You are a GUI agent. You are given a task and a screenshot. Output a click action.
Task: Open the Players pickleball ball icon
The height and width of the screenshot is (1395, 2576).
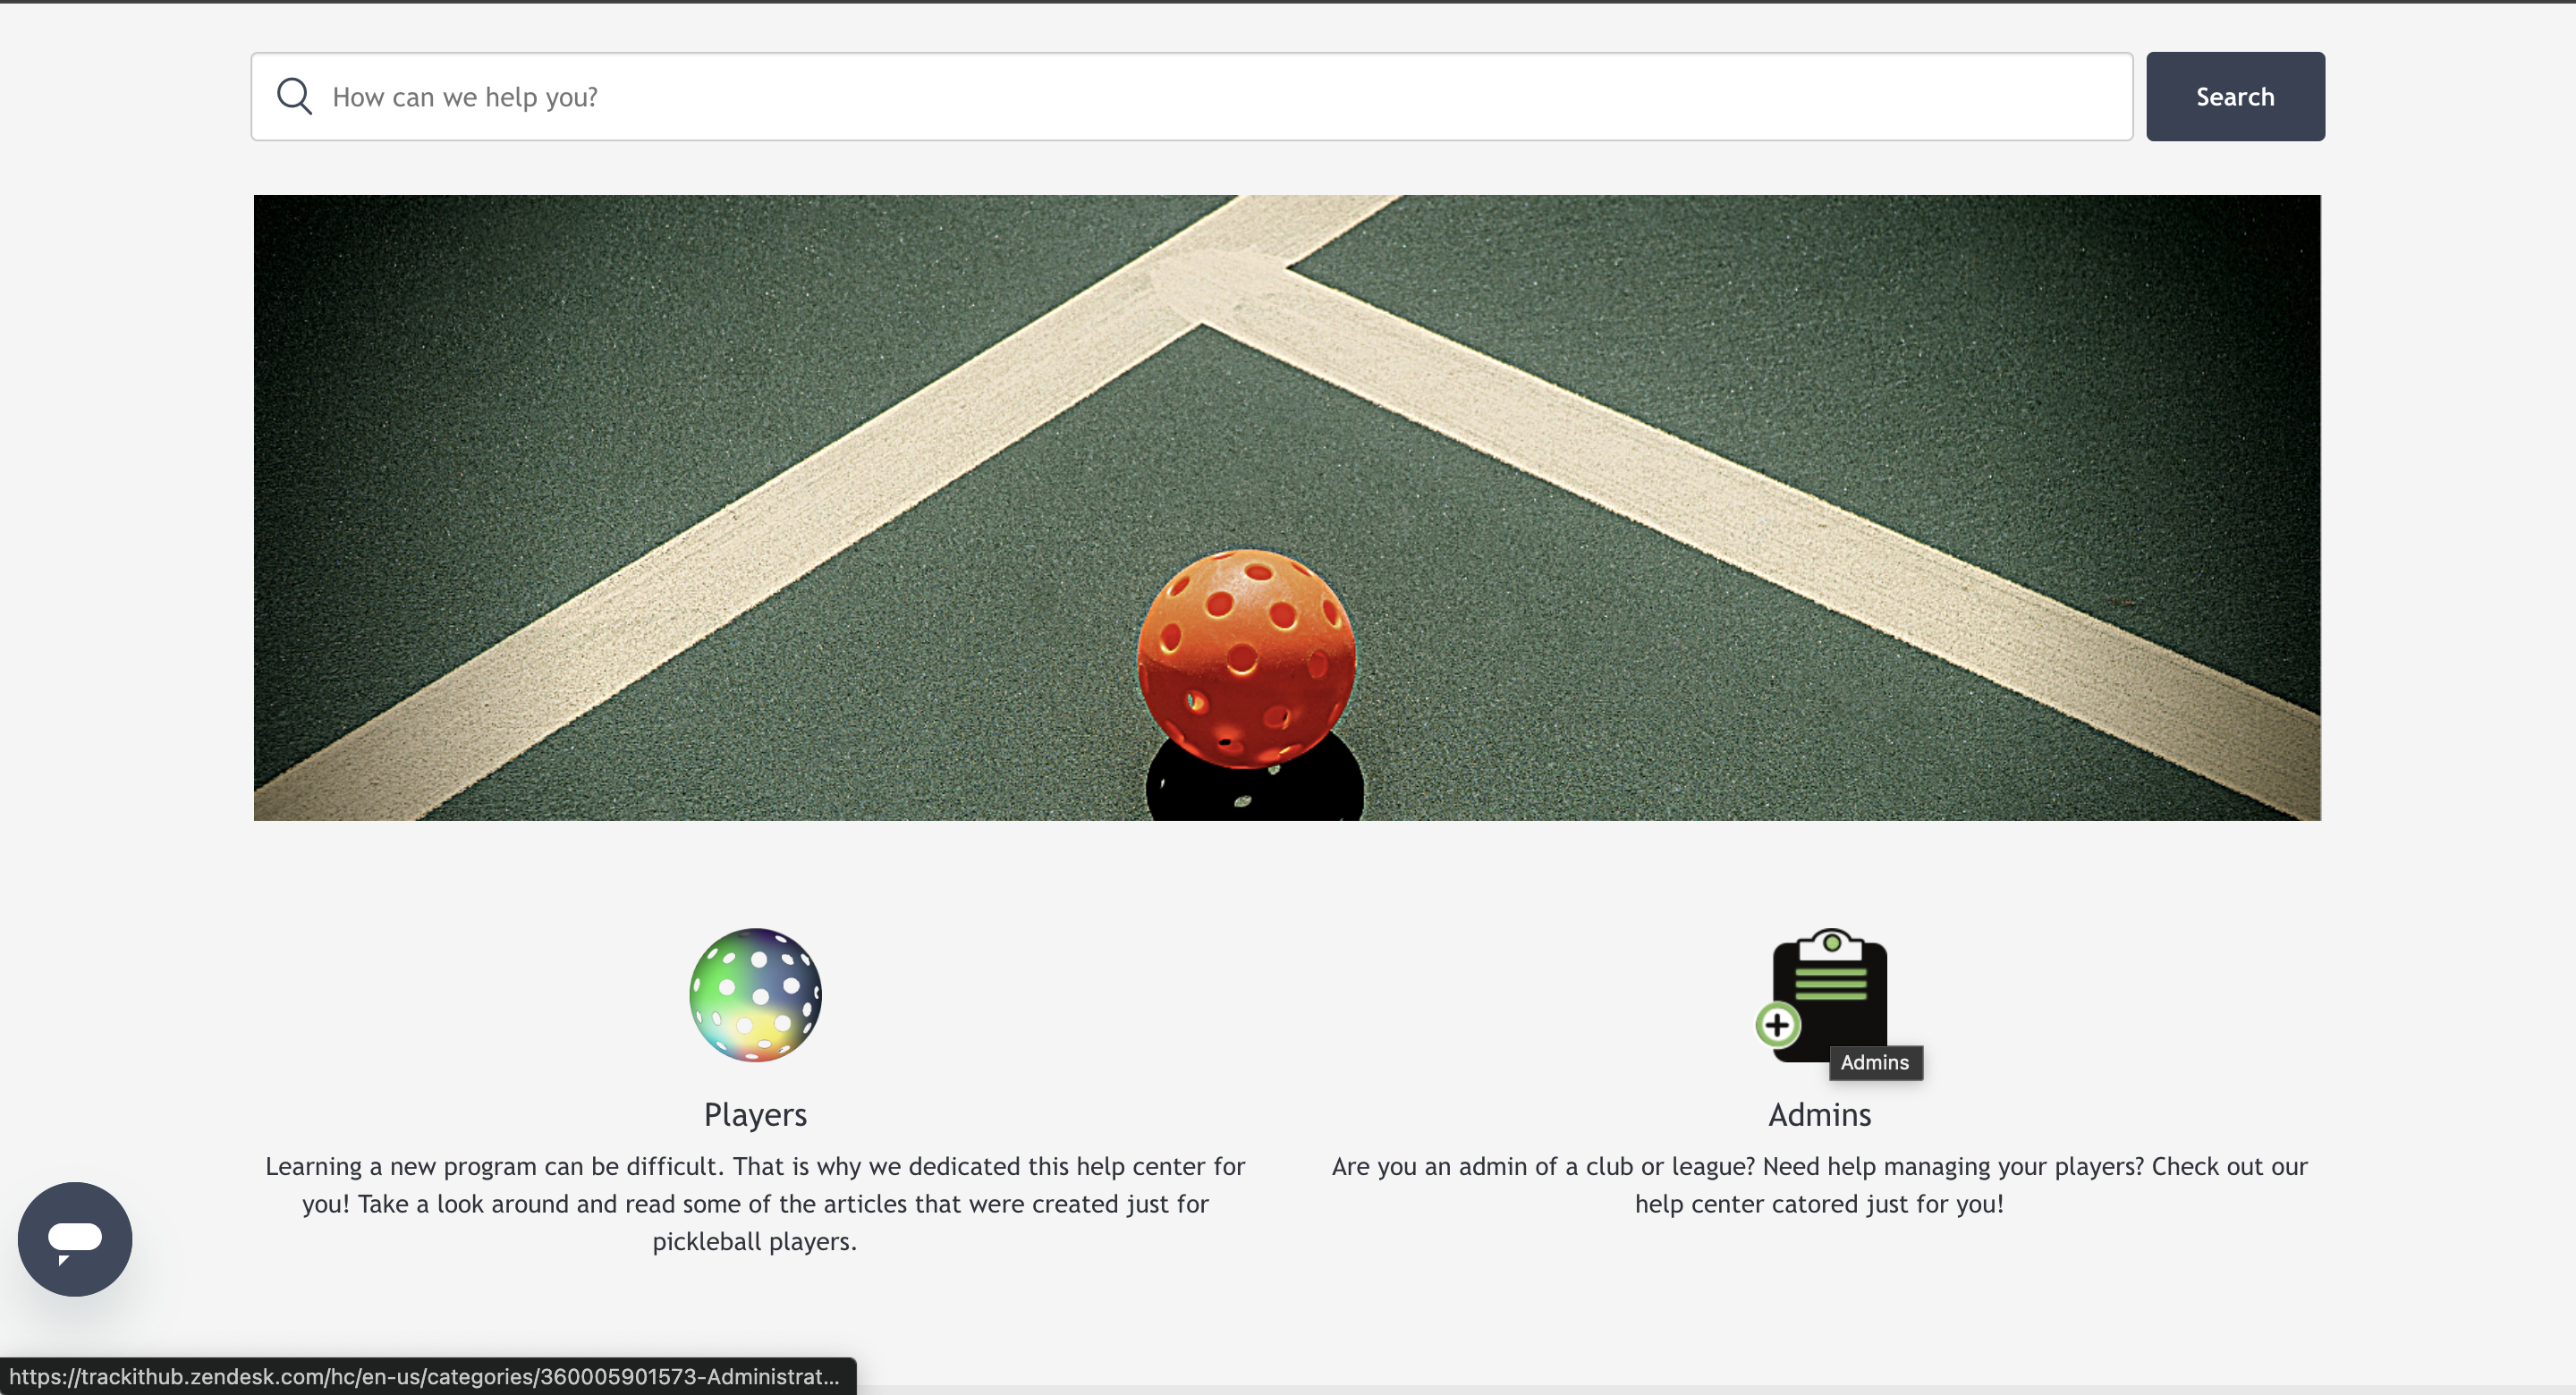click(x=755, y=994)
